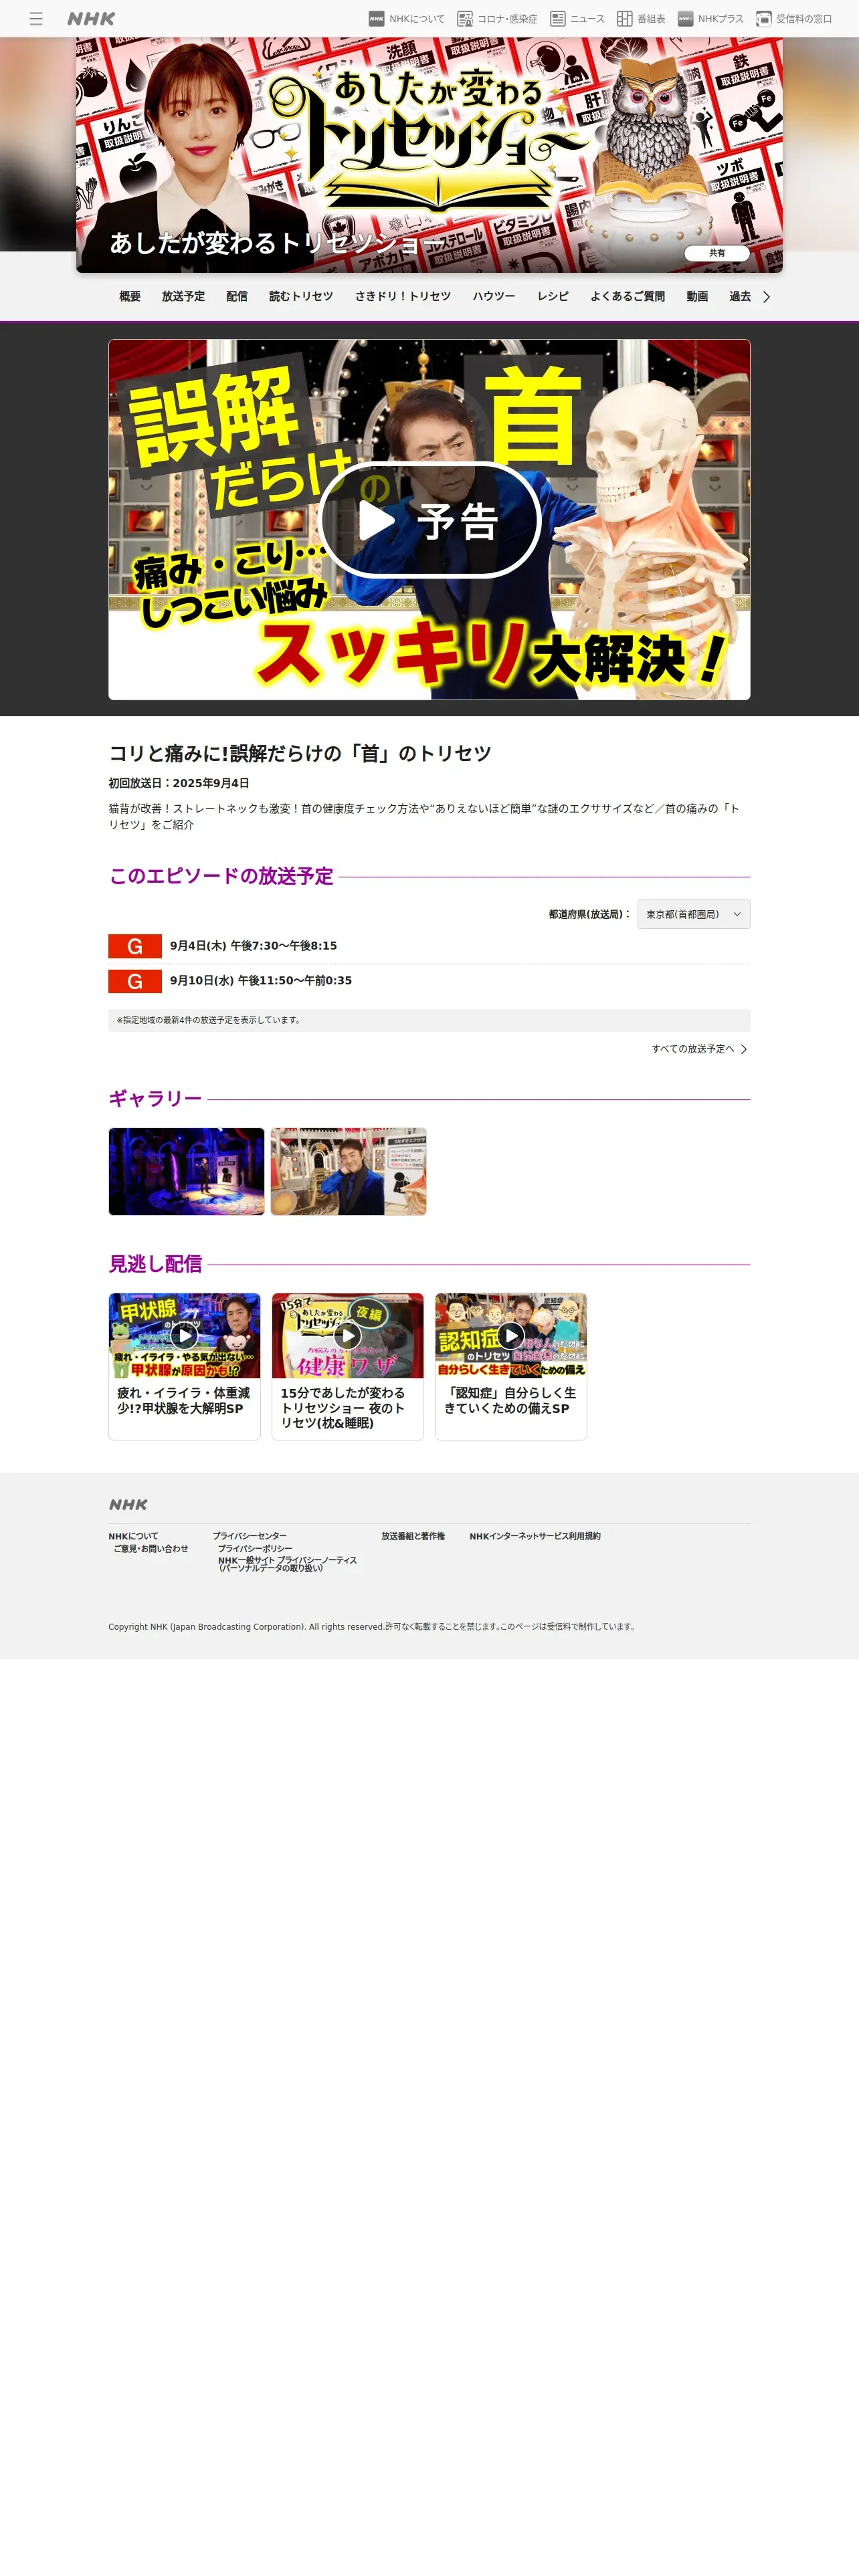The width and height of the screenshot is (859, 2576).
Task: Click the NHK logo in header
Action: pos(91,19)
